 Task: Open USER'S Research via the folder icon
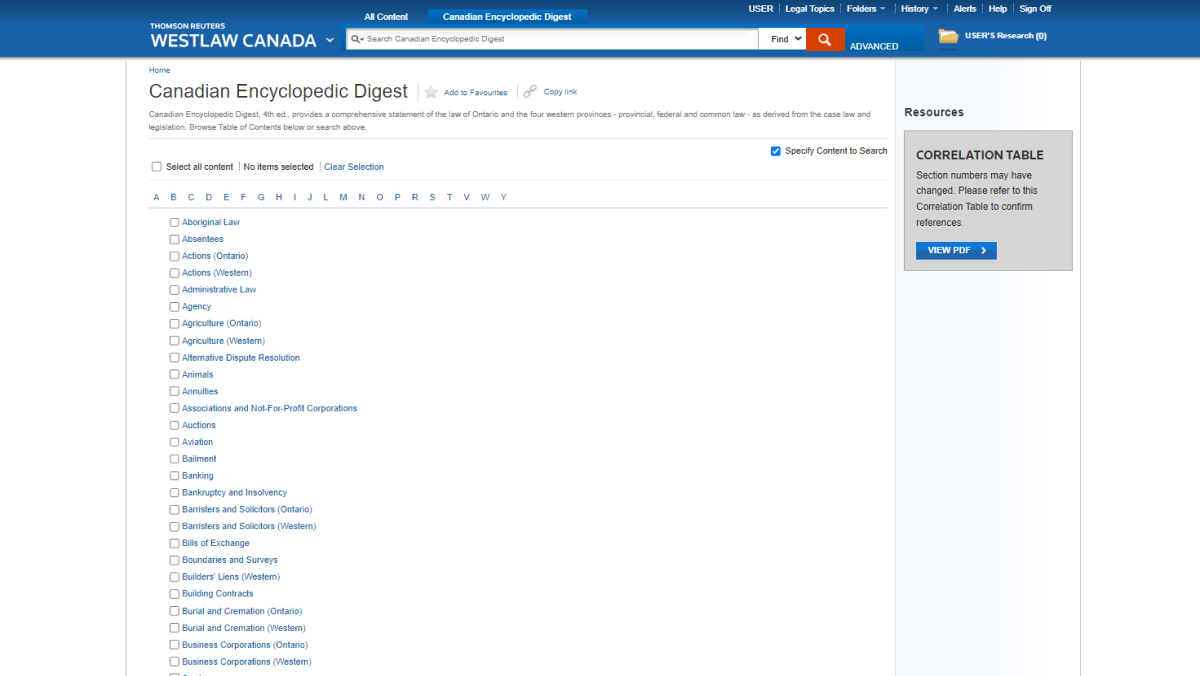947,35
